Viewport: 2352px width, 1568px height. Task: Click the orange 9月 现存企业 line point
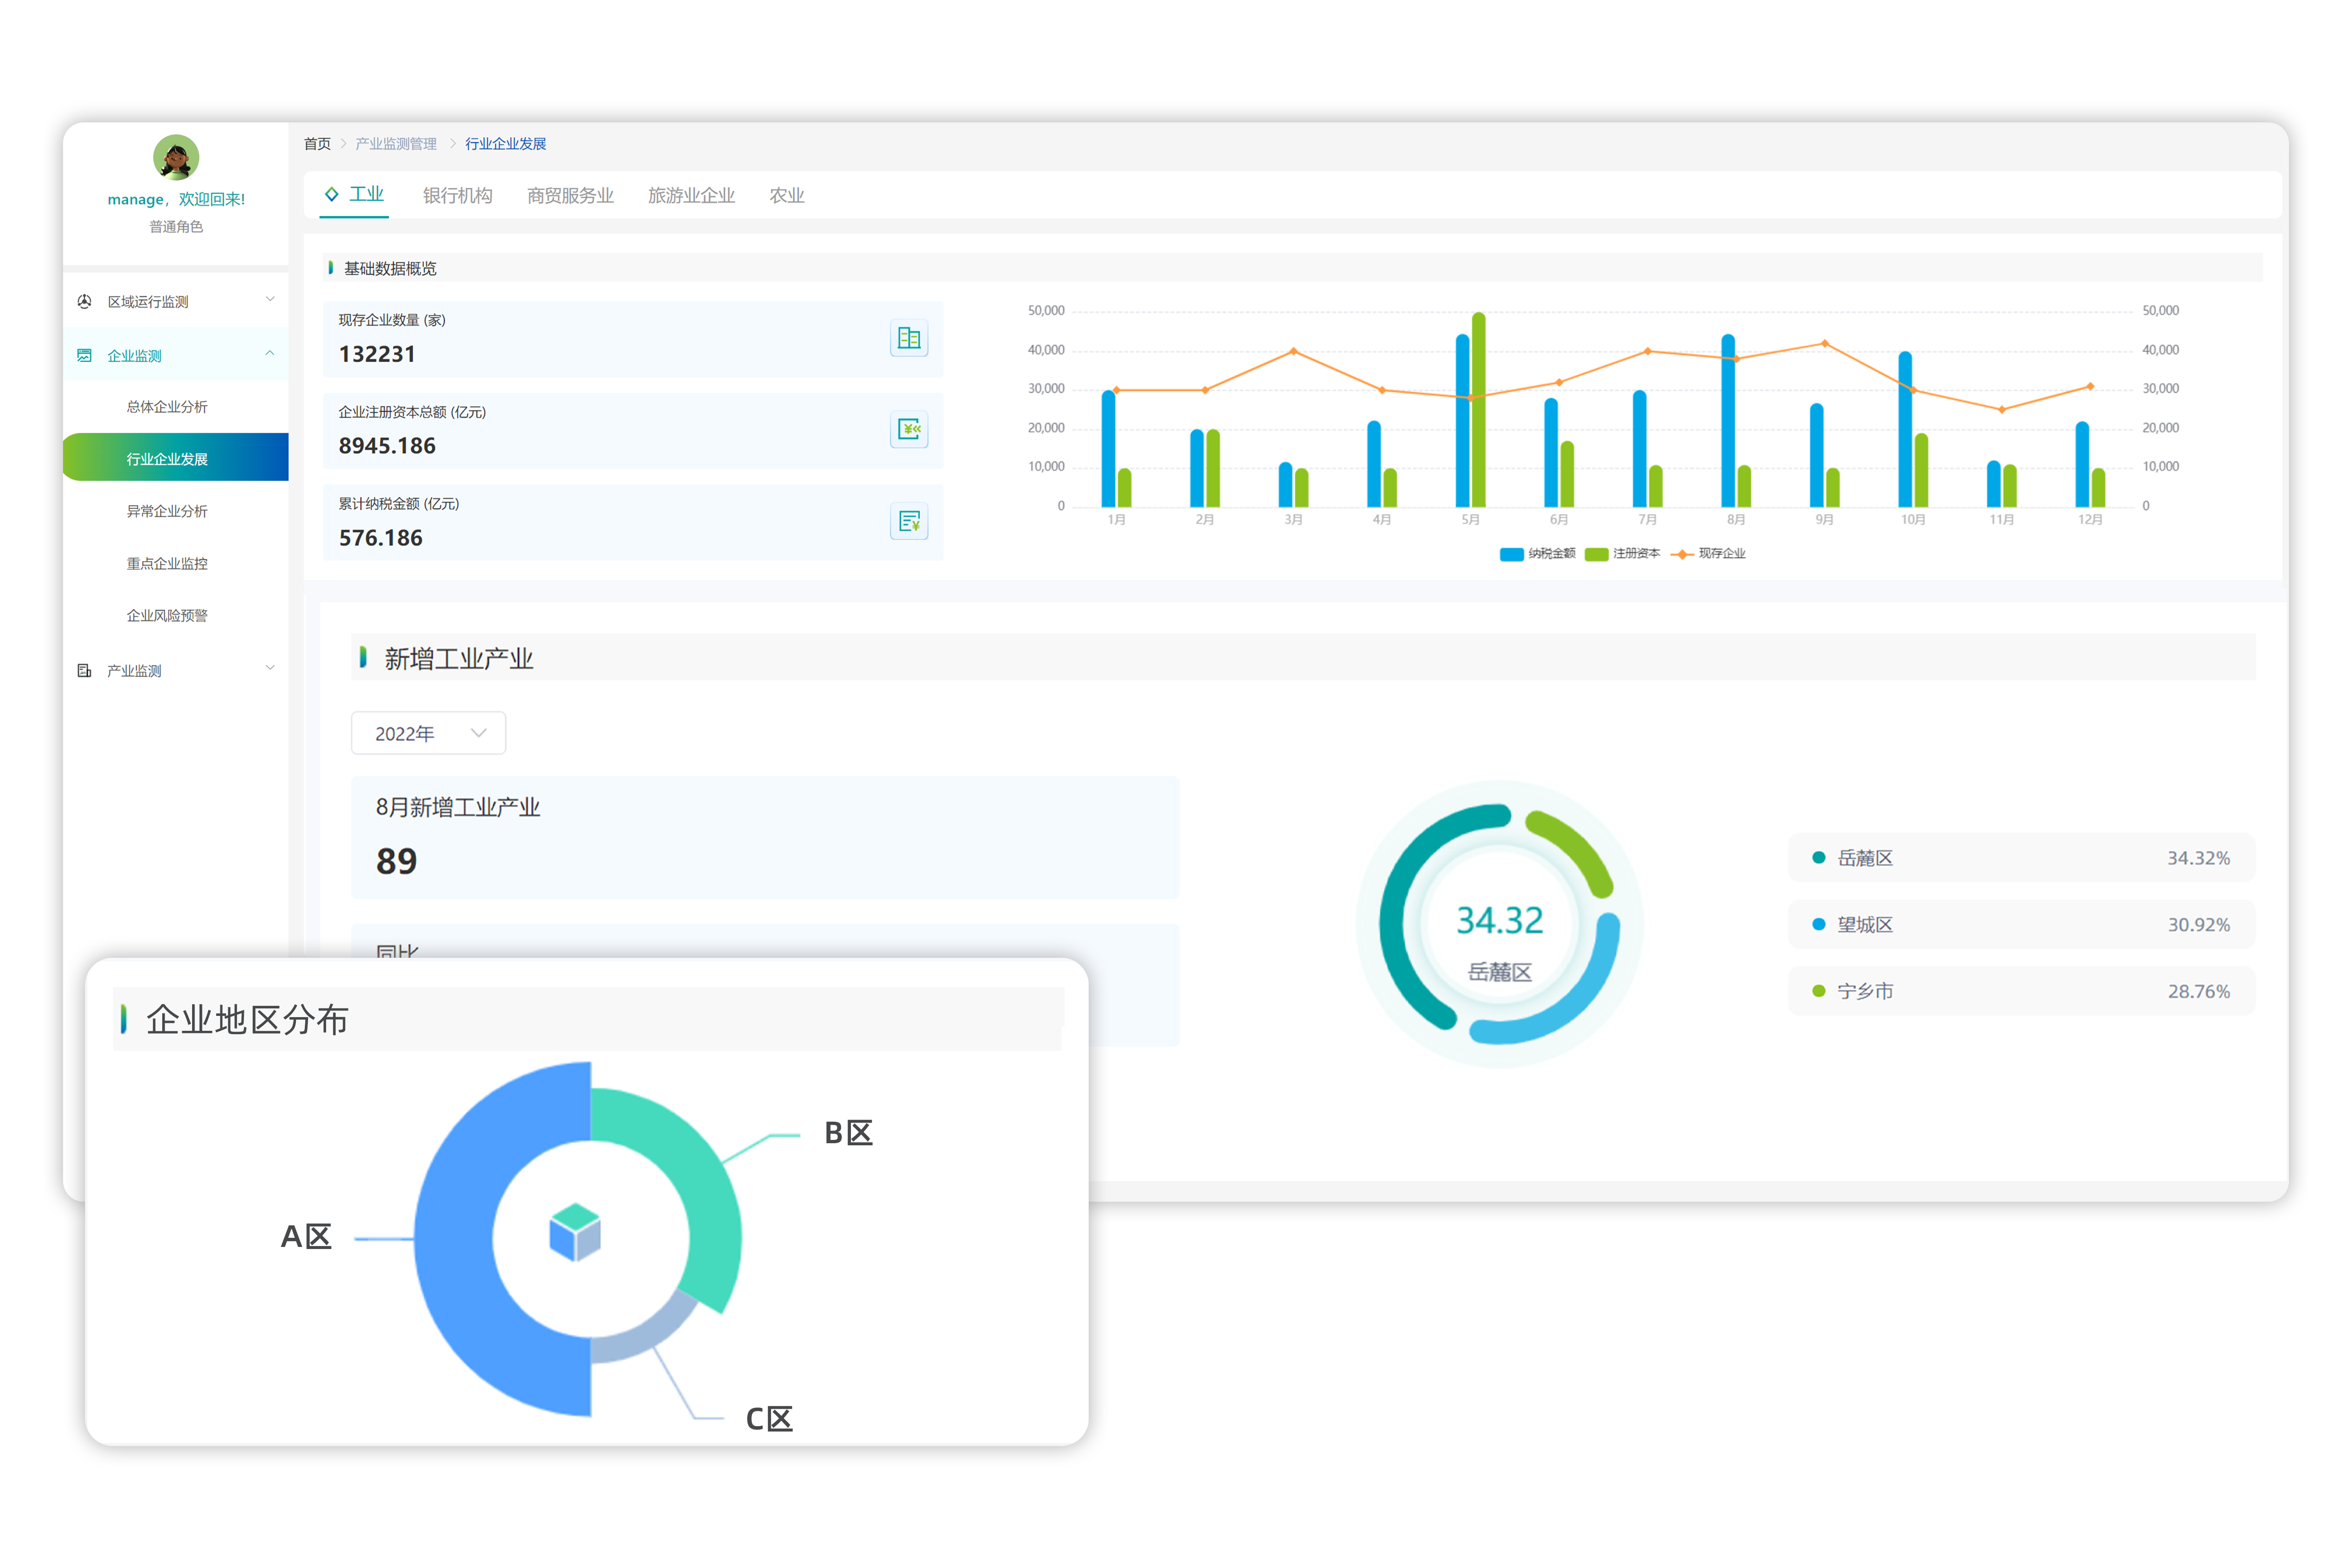1825,343
